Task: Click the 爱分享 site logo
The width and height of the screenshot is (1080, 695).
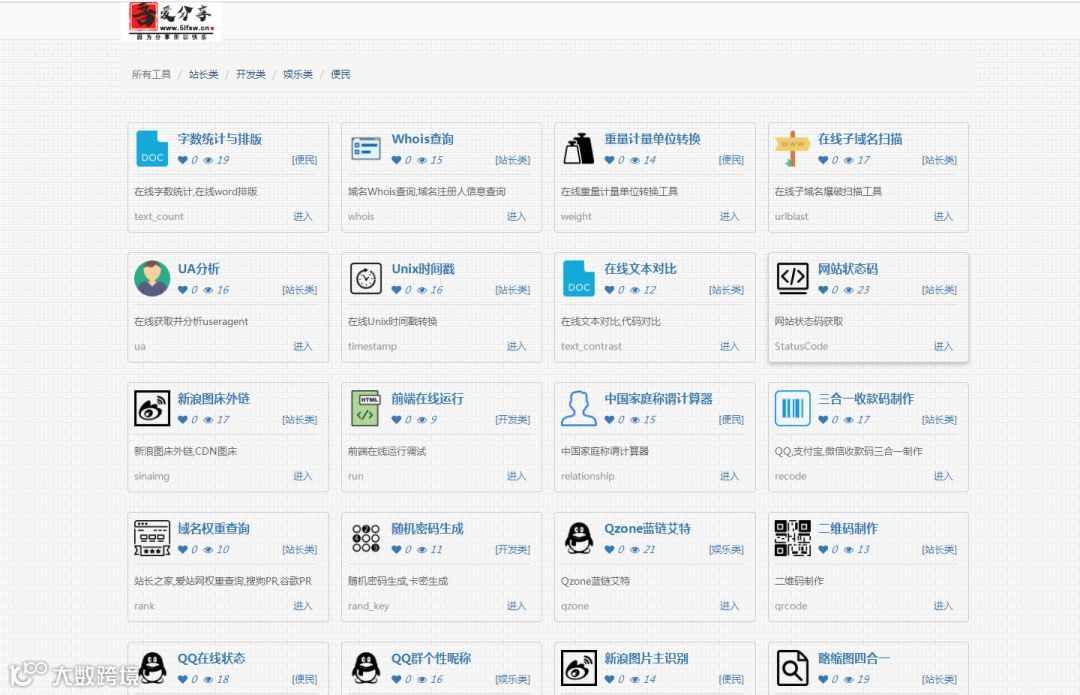Action: coord(172,21)
